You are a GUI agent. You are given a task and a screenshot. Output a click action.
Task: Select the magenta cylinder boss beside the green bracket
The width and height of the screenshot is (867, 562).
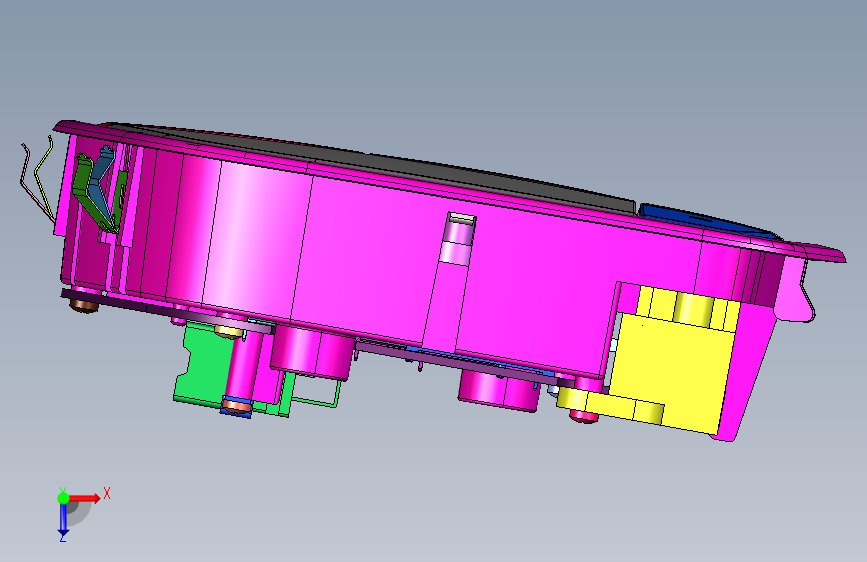click(x=312, y=352)
